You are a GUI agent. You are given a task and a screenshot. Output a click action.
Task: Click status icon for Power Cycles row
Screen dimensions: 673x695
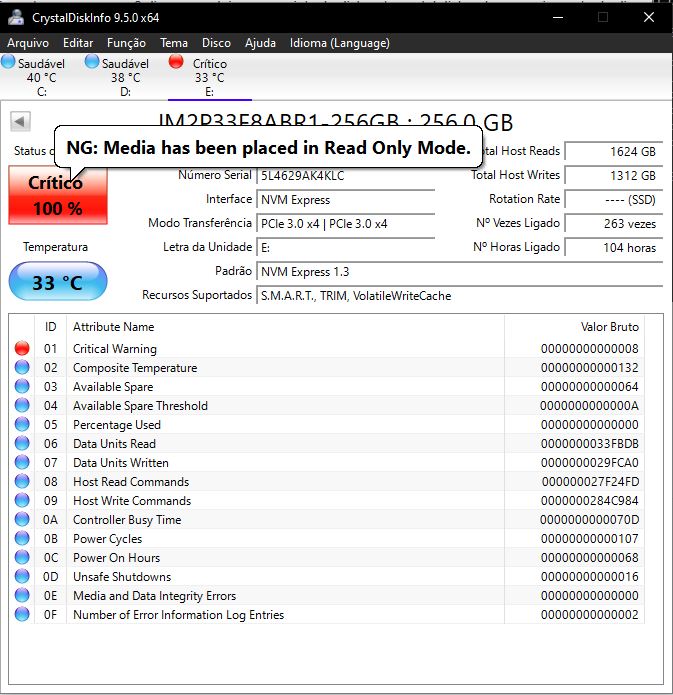pos(22,539)
